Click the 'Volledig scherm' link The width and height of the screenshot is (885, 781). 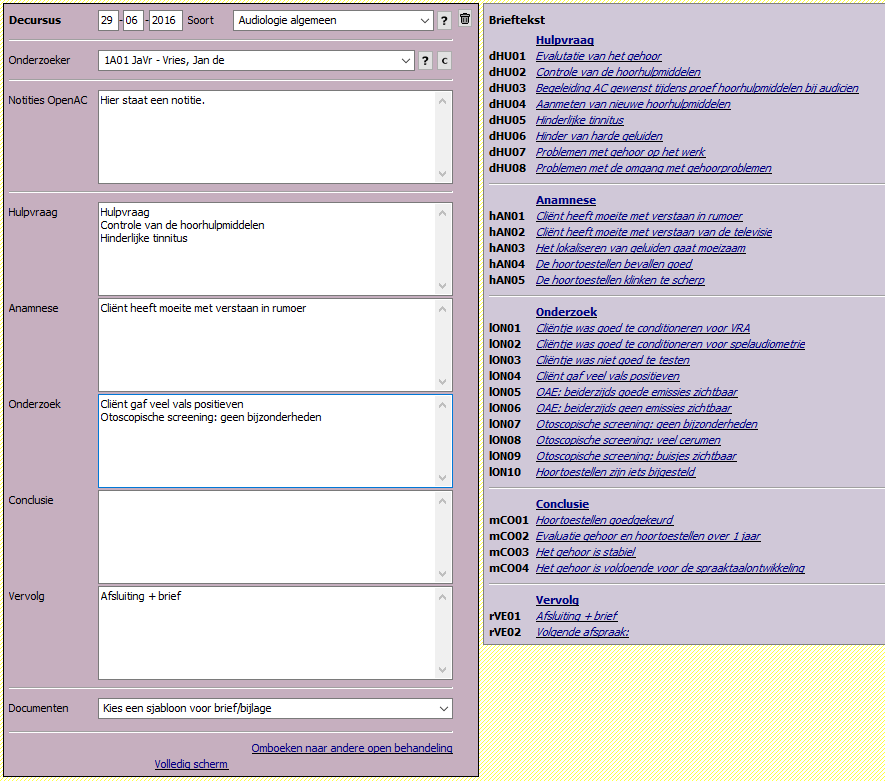[x=191, y=764]
